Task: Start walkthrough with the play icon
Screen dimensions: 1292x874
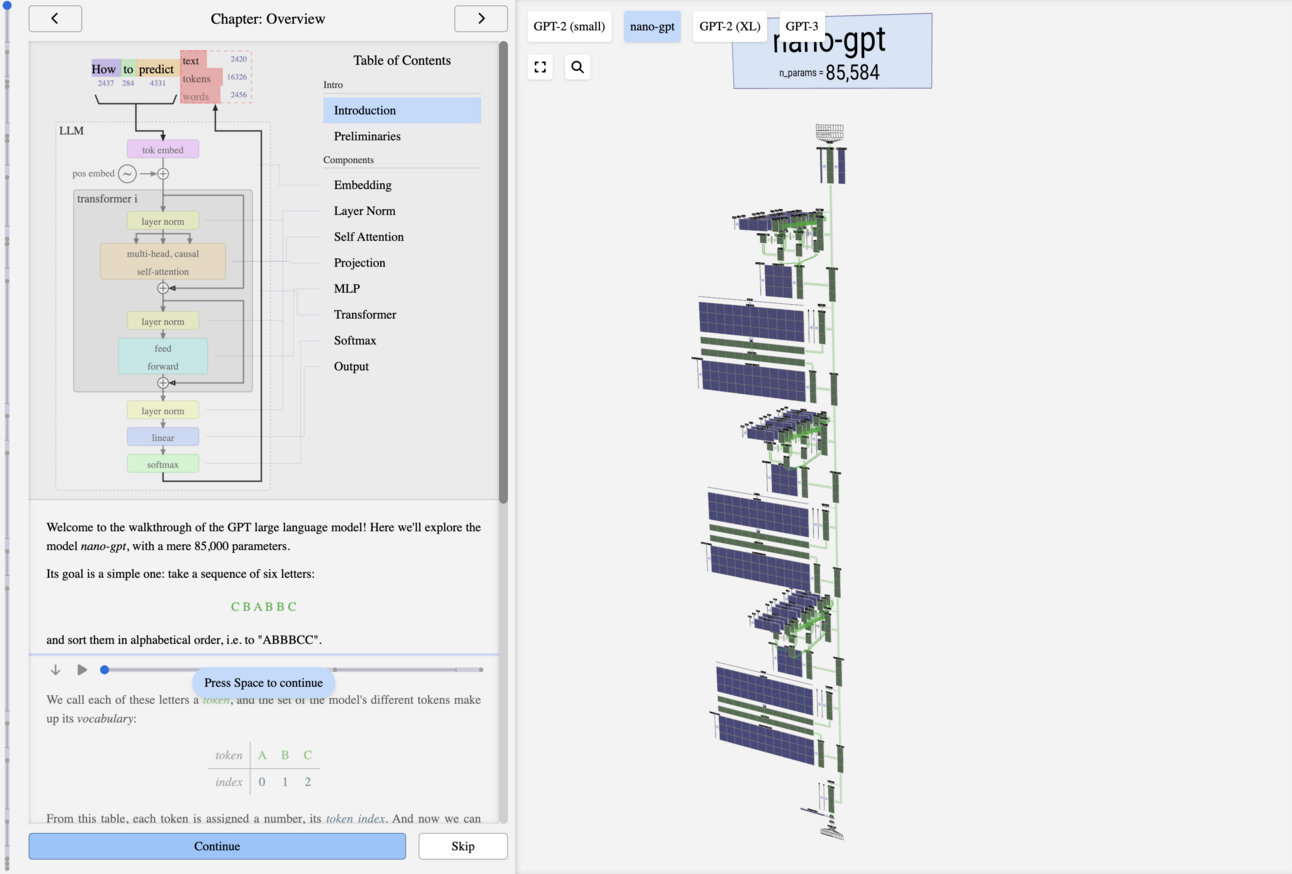Action: [82, 670]
